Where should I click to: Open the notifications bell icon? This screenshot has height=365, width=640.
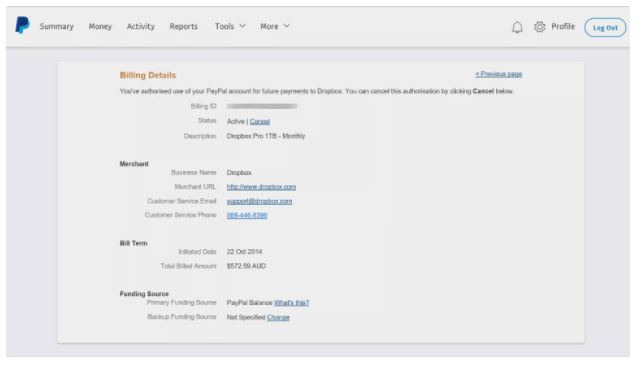click(x=517, y=27)
